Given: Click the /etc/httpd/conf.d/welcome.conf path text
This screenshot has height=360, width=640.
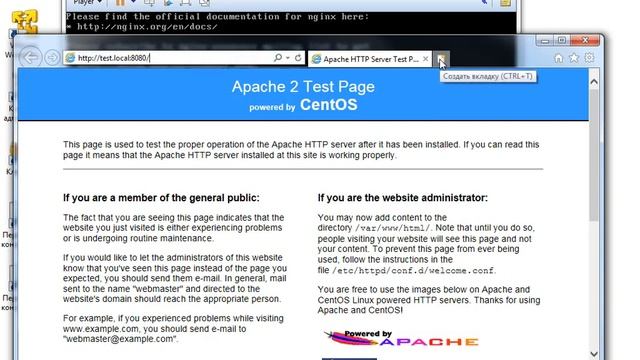Looking at the screenshot, I should 413,270.
